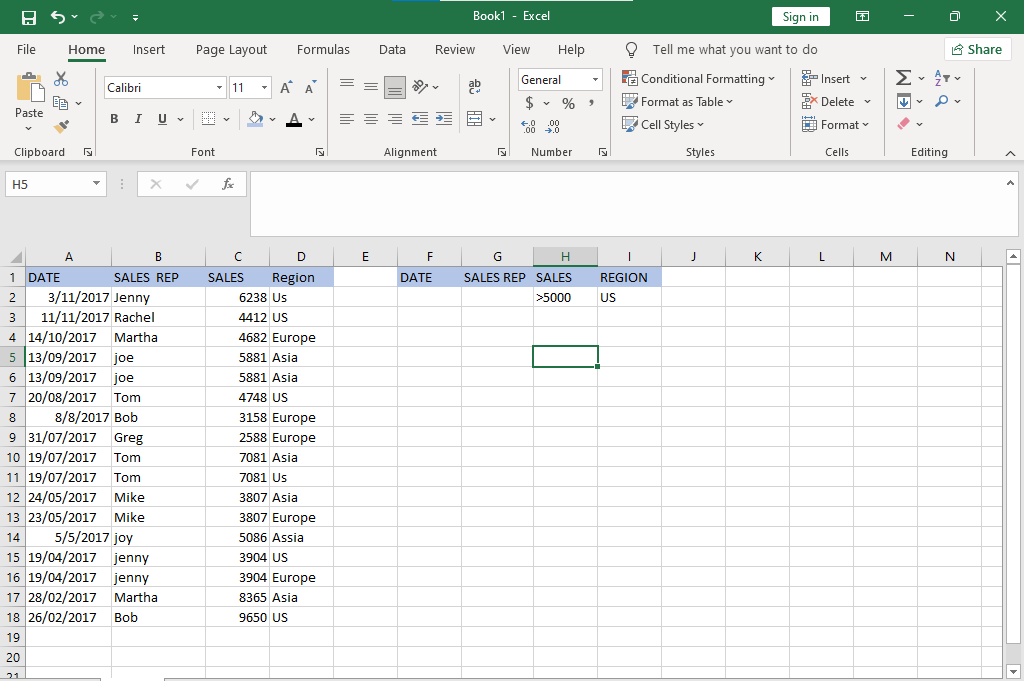Click the Format Painter brush icon
Image resolution: width=1024 pixels, height=681 pixels.
pos(61,127)
